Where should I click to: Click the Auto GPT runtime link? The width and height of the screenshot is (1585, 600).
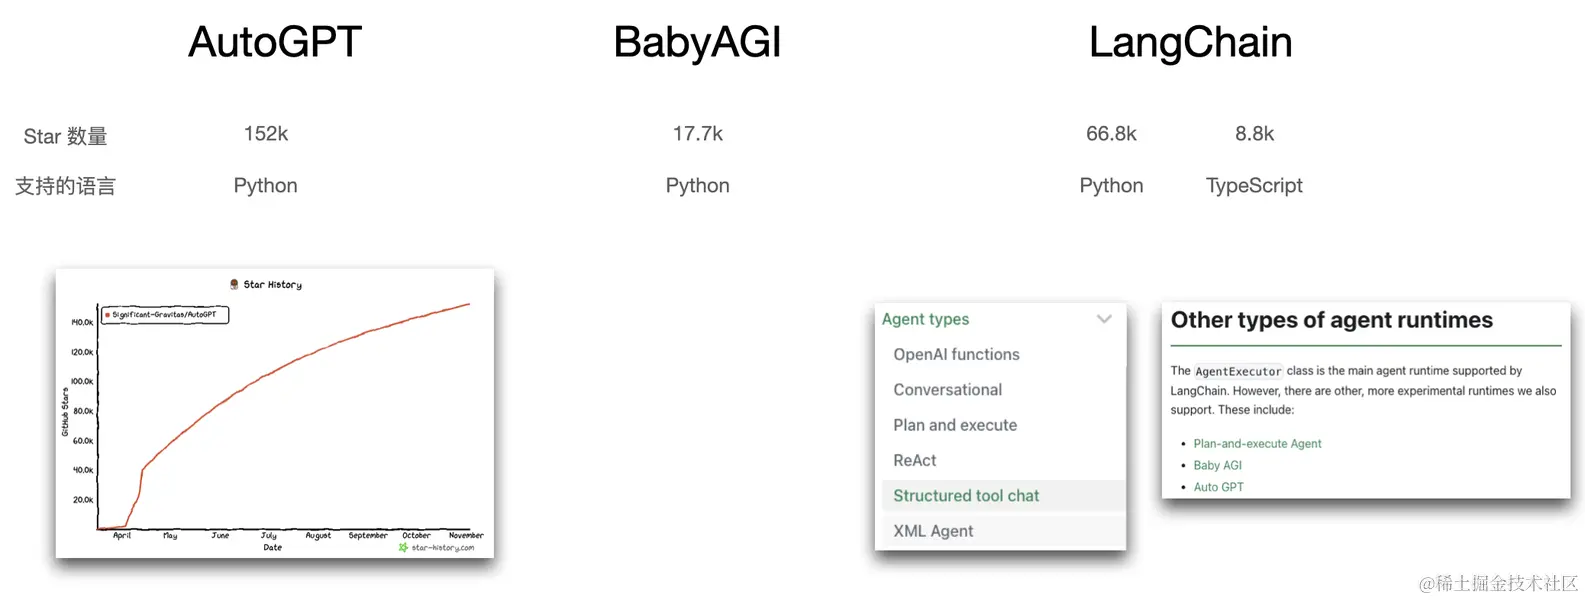1218,487
